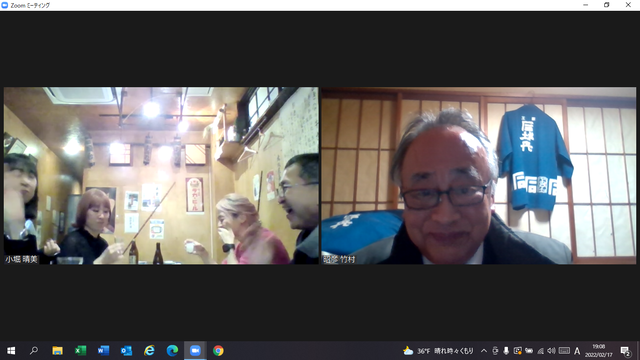Click the battery status tray icon

click(x=529, y=351)
